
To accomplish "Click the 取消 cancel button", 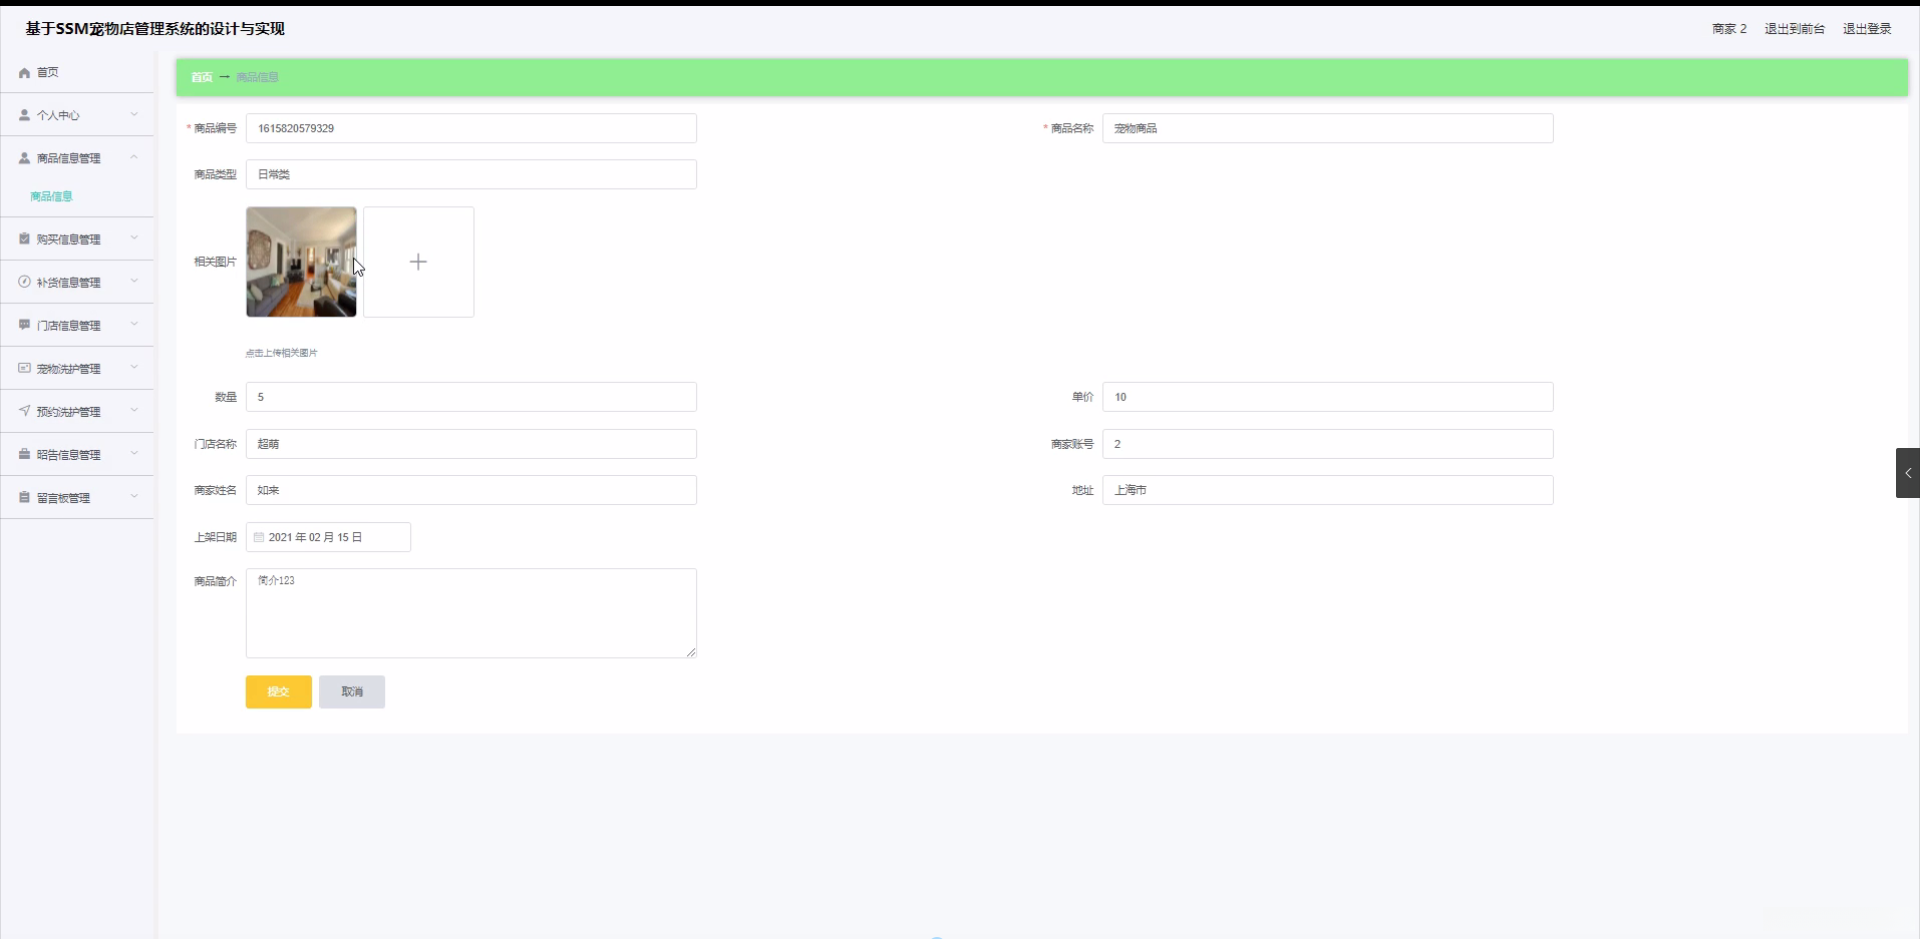I will [352, 692].
